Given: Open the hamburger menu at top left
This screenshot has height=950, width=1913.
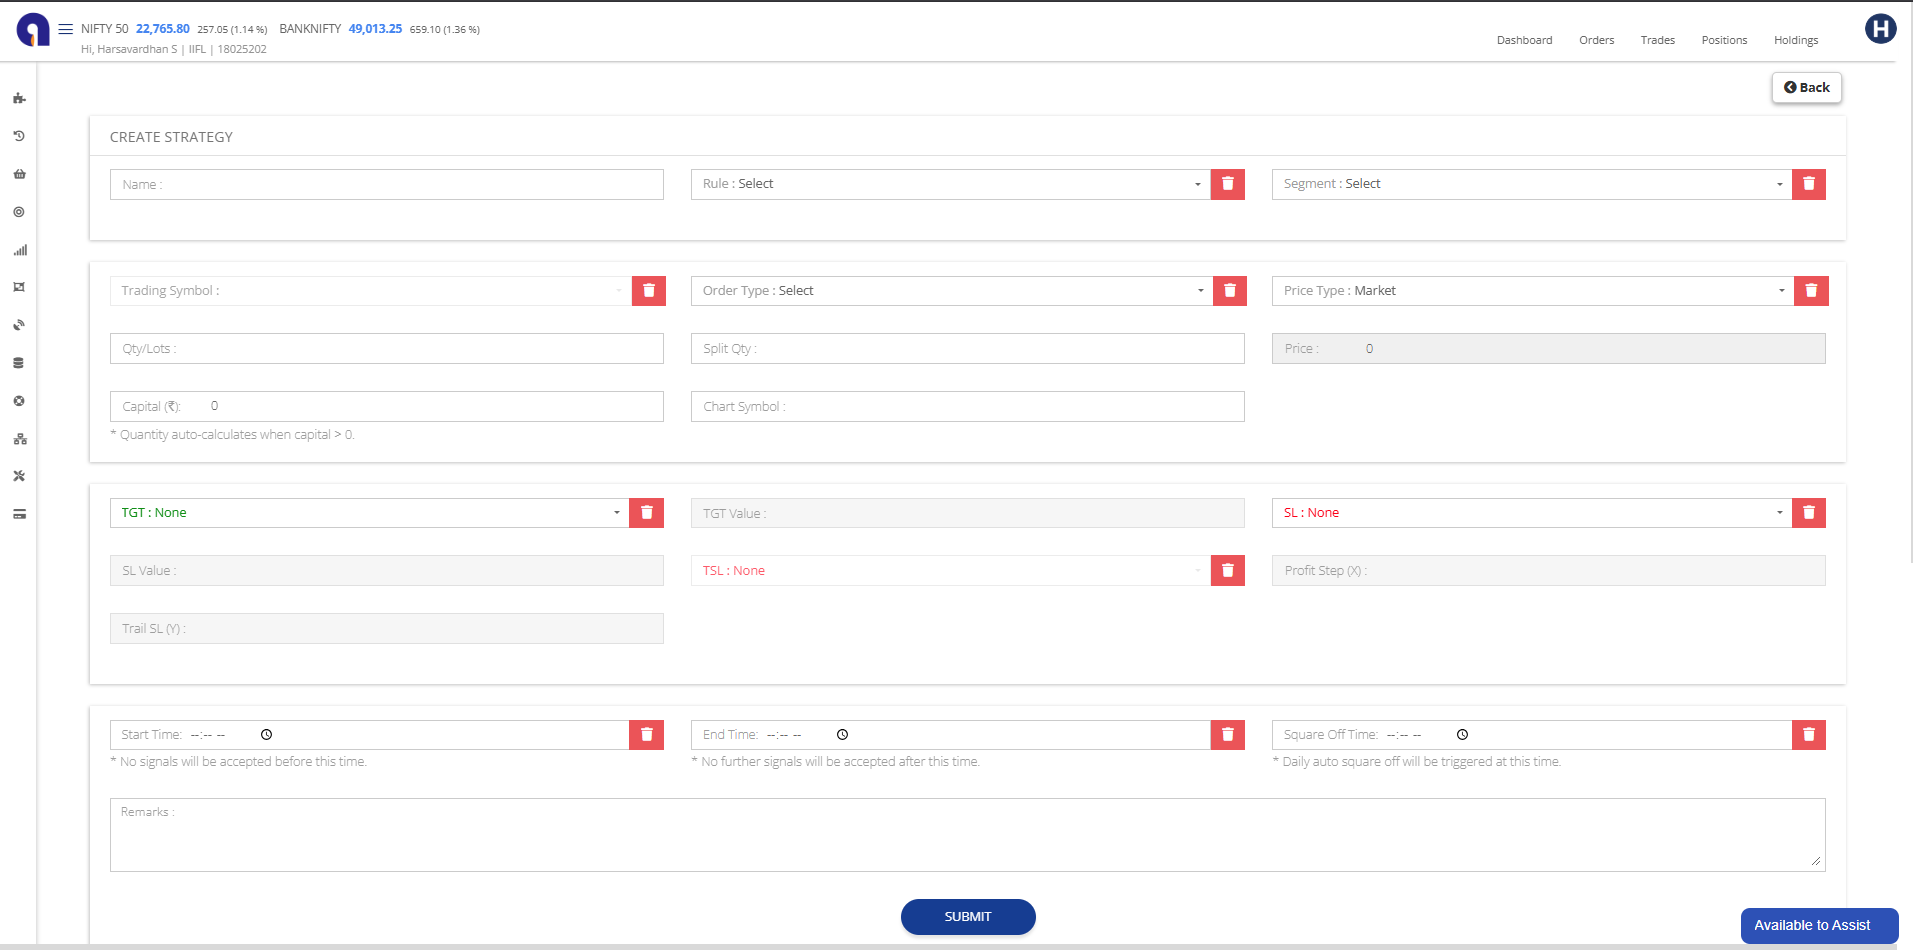Looking at the screenshot, I should 66,29.
